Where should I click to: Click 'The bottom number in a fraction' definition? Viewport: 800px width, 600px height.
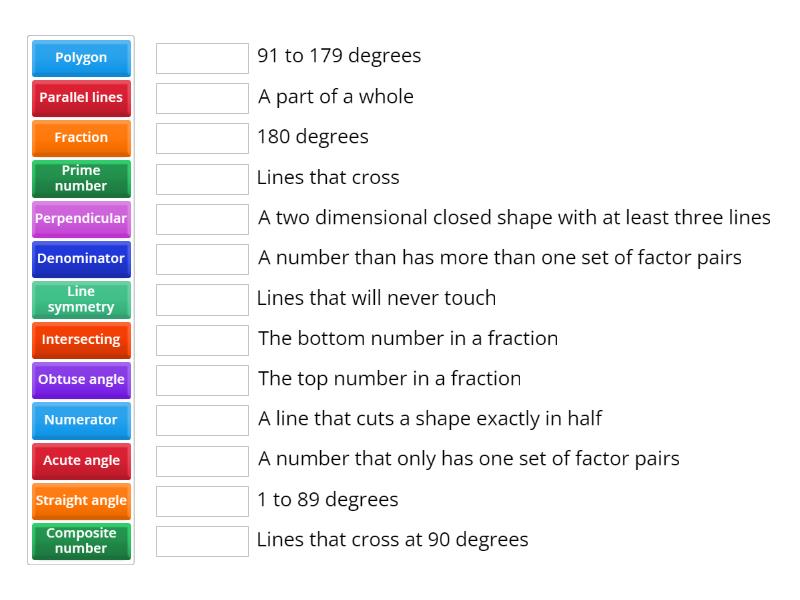click(408, 338)
